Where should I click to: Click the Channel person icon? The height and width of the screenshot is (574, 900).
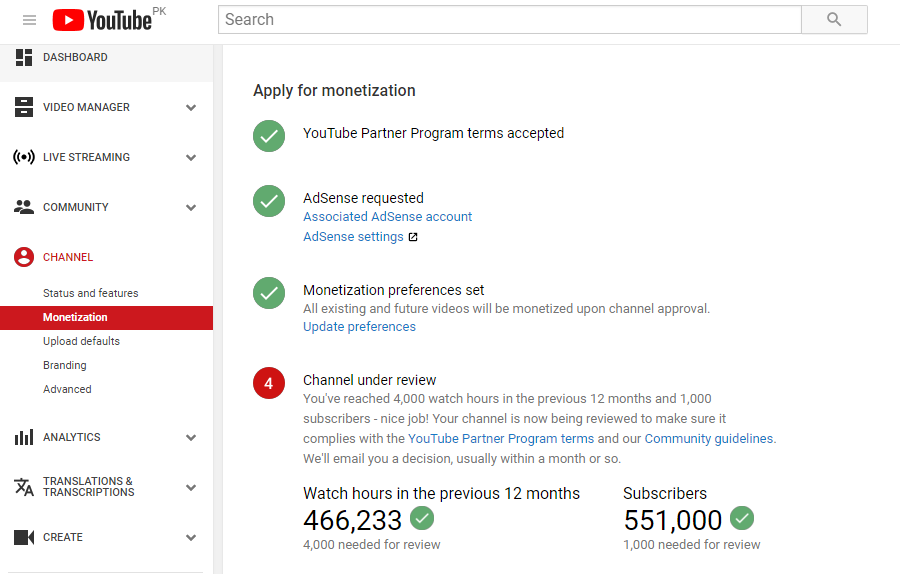tap(24, 257)
